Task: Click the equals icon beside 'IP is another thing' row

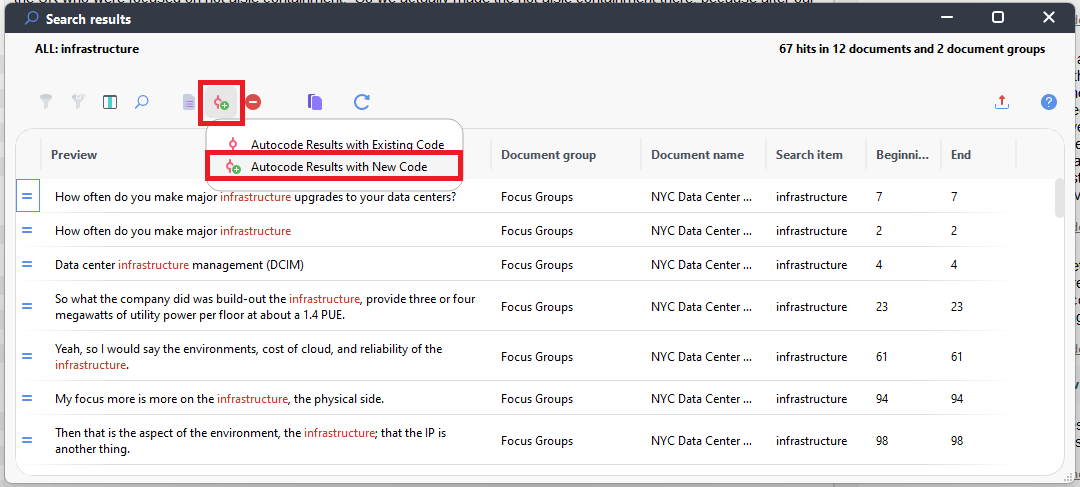Action: (x=27, y=441)
